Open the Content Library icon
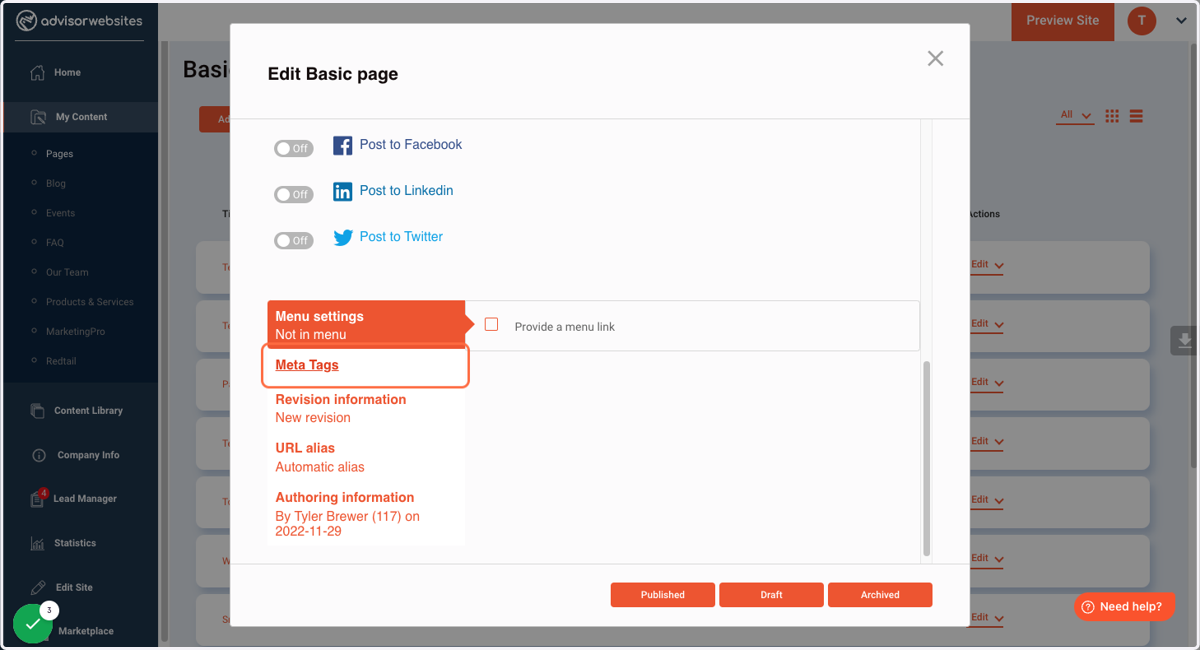 pos(38,411)
